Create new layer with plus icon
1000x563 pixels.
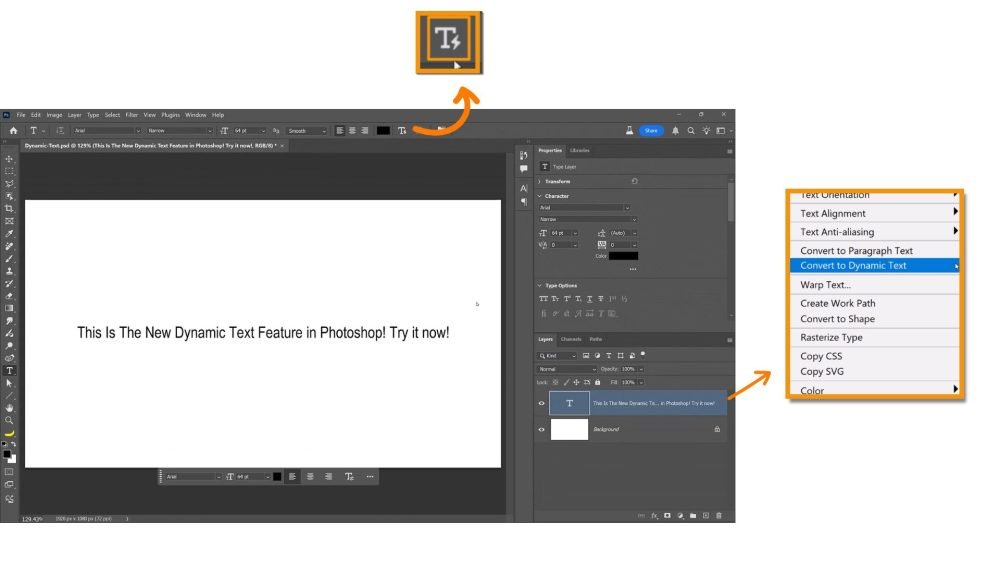(x=705, y=516)
